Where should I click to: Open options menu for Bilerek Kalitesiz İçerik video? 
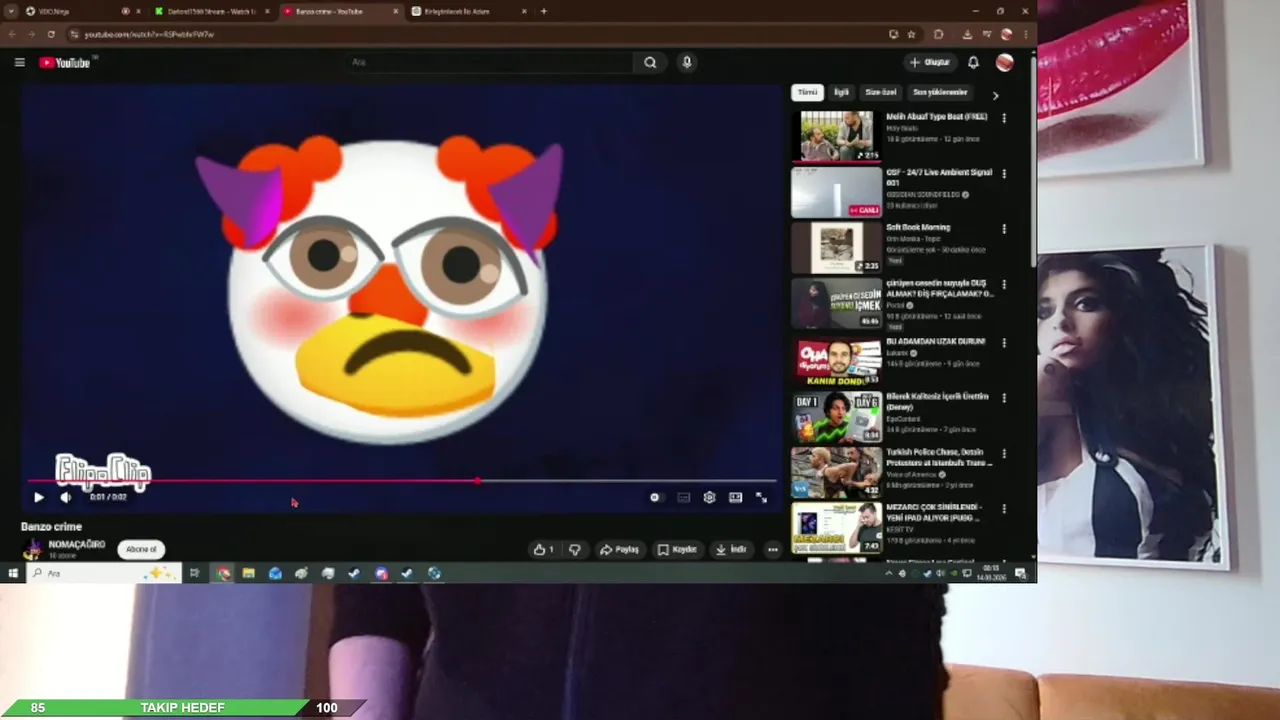1004,398
